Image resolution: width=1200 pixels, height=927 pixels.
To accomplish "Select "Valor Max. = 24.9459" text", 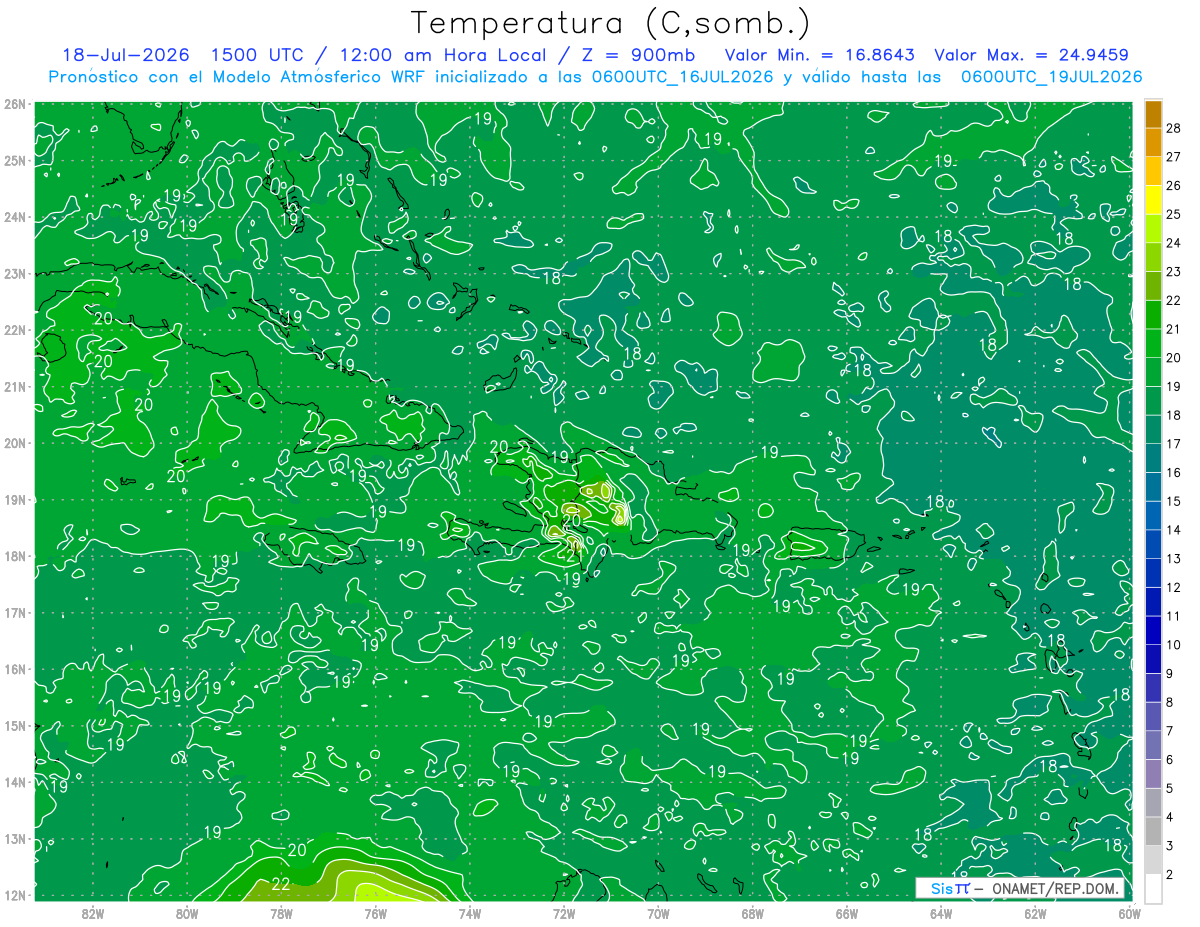I will (x=1031, y=55).
